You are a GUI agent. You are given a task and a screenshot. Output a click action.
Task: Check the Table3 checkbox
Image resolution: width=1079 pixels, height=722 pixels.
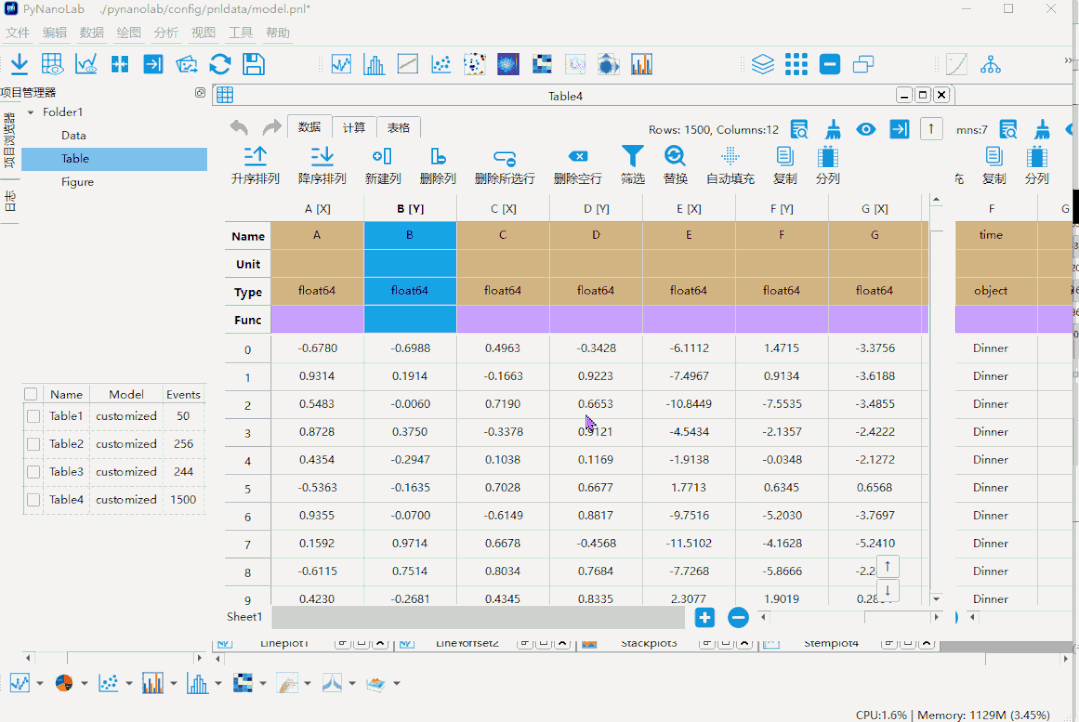coord(33,472)
